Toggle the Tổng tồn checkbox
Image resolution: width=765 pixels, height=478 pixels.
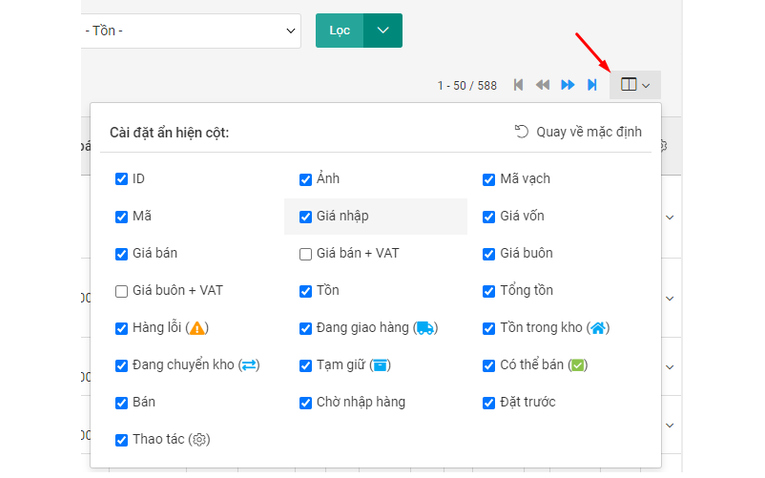(489, 291)
